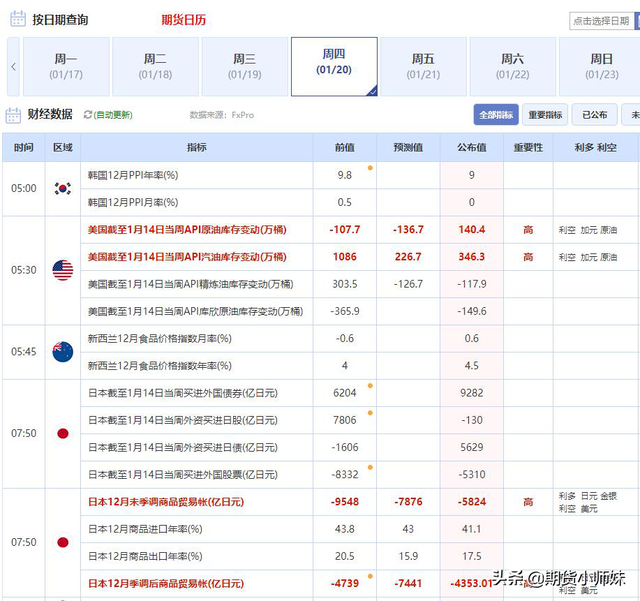Select the 周六 (01/22) tab
The width and height of the screenshot is (640, 601).
(513, 67)
